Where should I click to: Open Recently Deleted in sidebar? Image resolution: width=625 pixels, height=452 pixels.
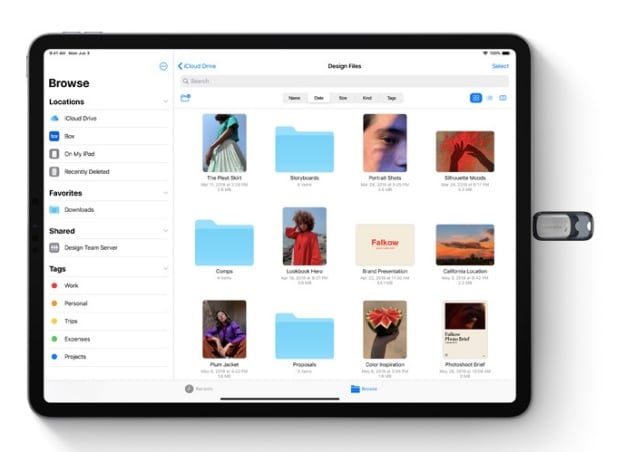point(86,171)
